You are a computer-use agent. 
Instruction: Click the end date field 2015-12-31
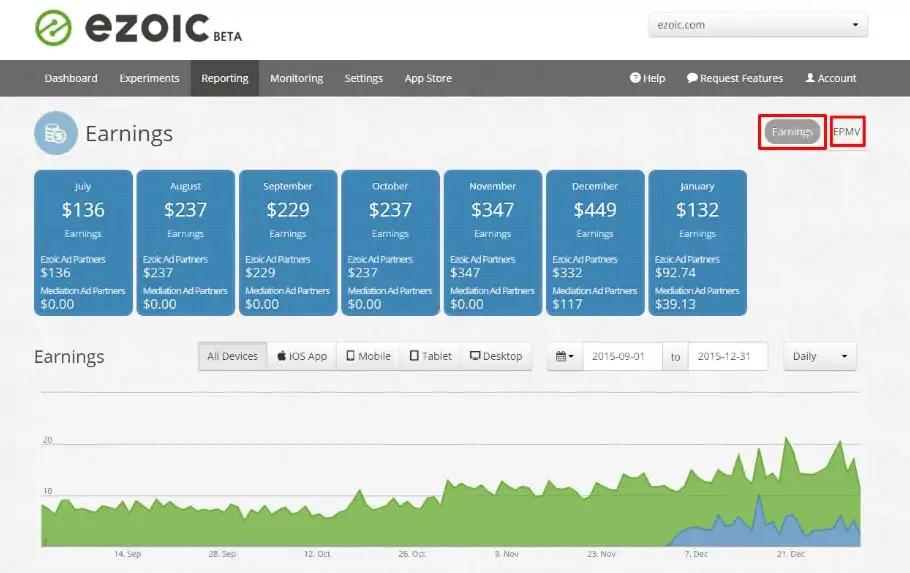click(x=728, y=356)
